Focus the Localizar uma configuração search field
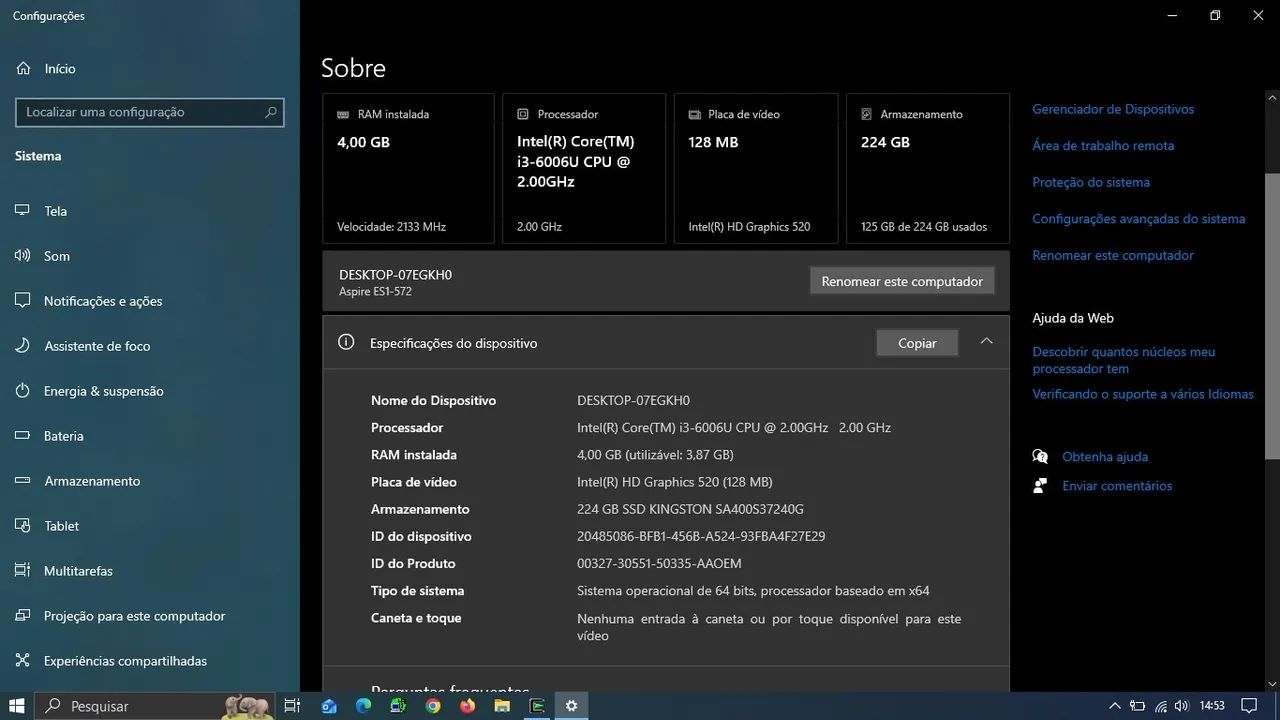The height and width of the screenshot is (720, 1280). click(150, 112)
